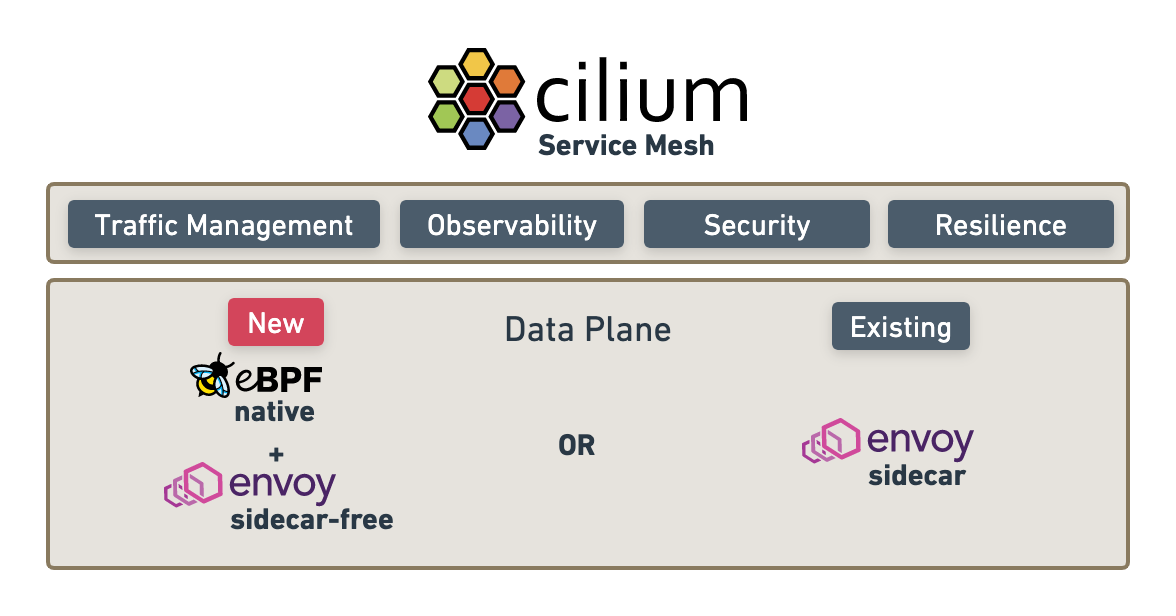Click the red New badge
The height and width of the screenshot is (616, 1176).
[276, 322]
